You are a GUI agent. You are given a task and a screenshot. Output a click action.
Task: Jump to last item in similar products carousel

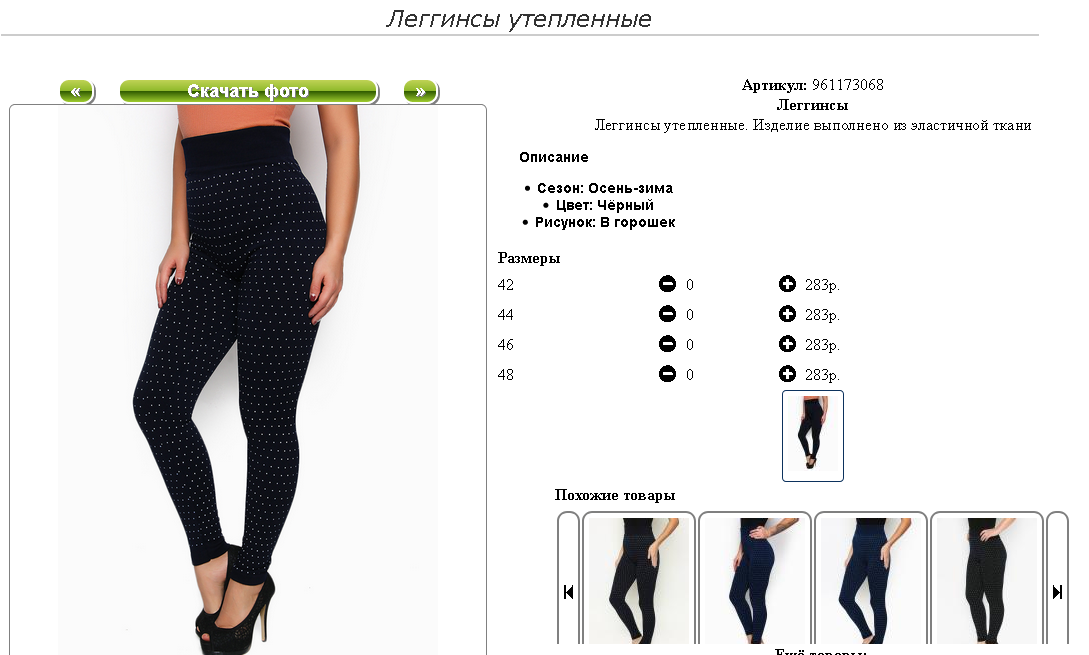click(1057, 592)
